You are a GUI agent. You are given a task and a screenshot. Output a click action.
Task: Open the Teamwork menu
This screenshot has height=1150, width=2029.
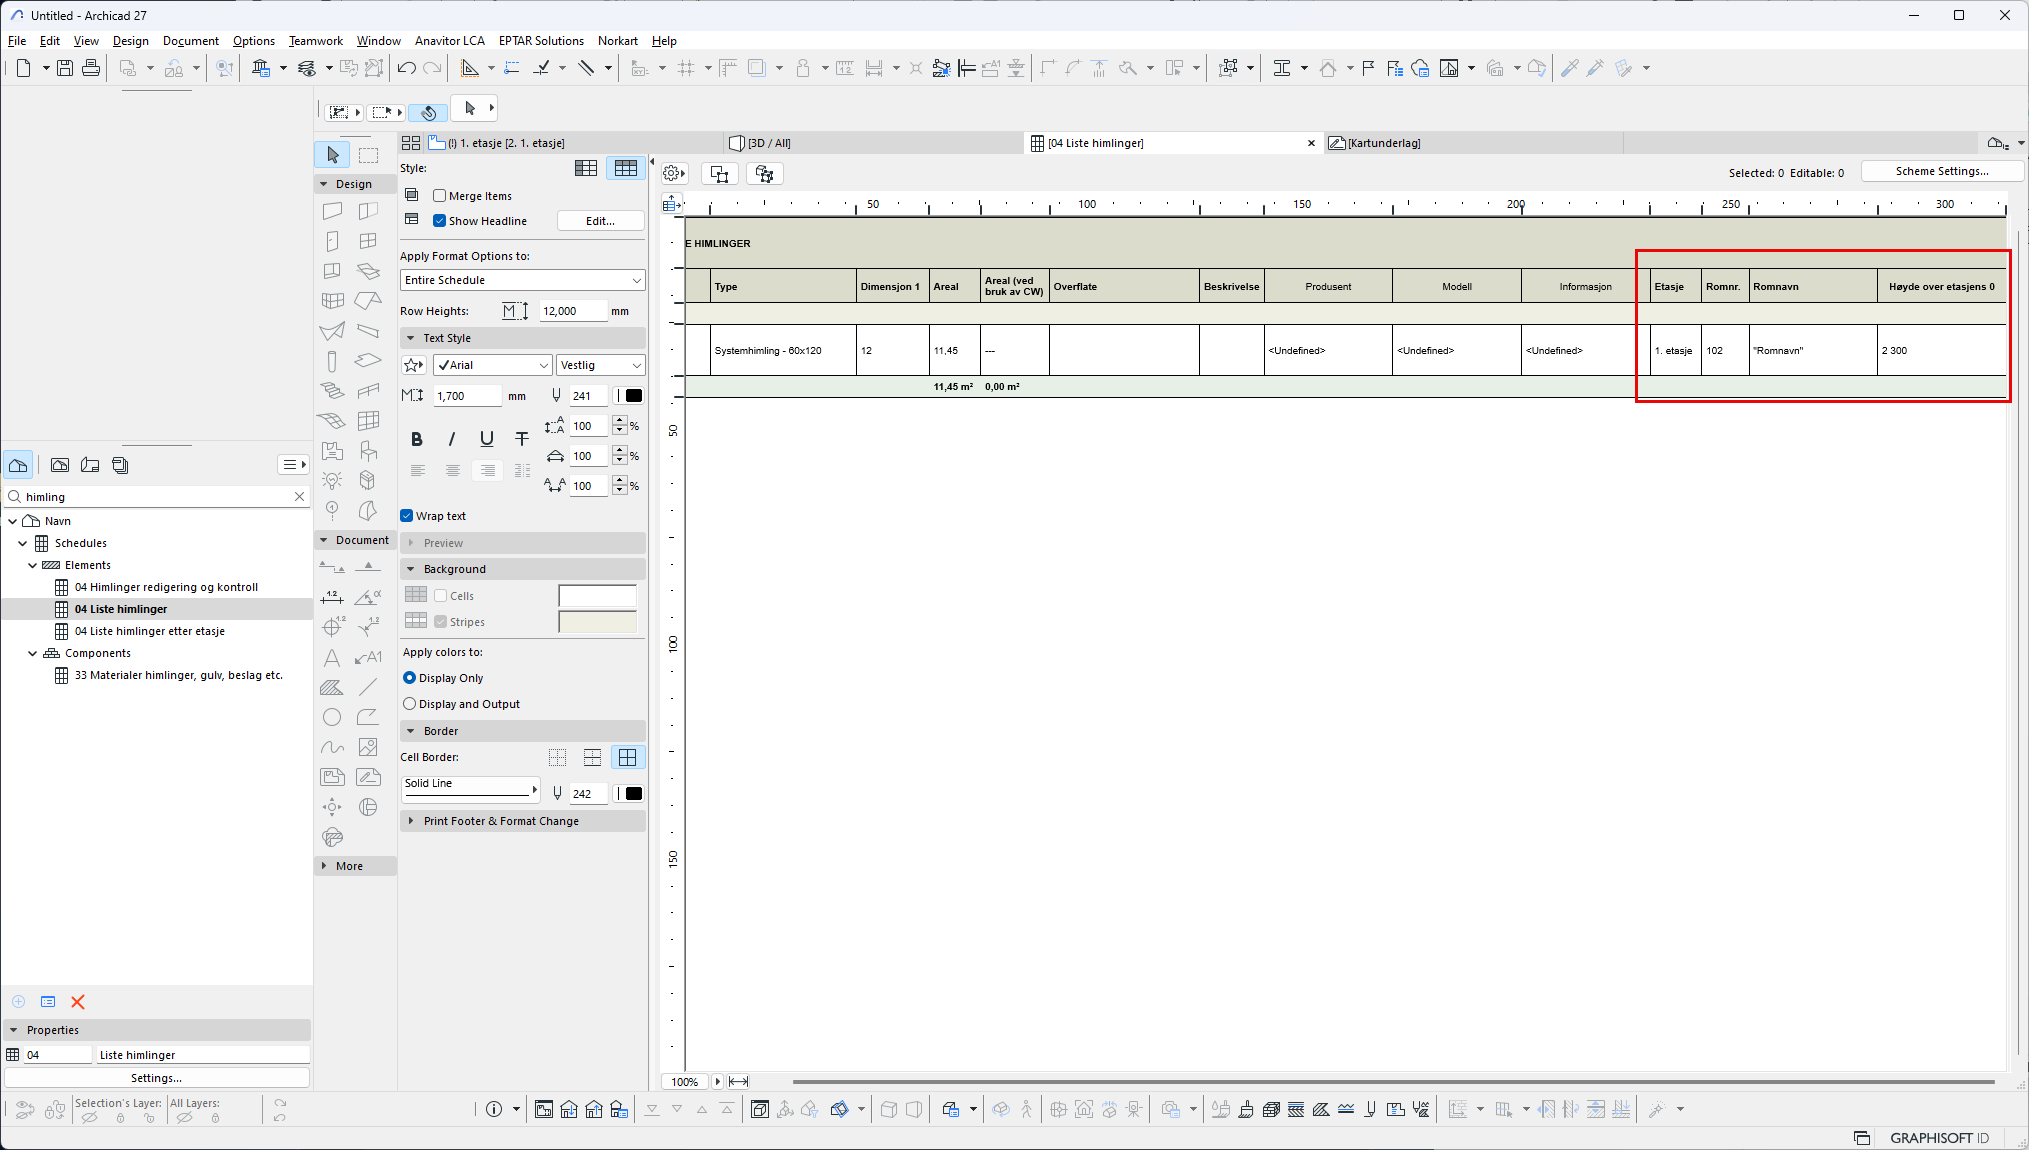point(315,41)
